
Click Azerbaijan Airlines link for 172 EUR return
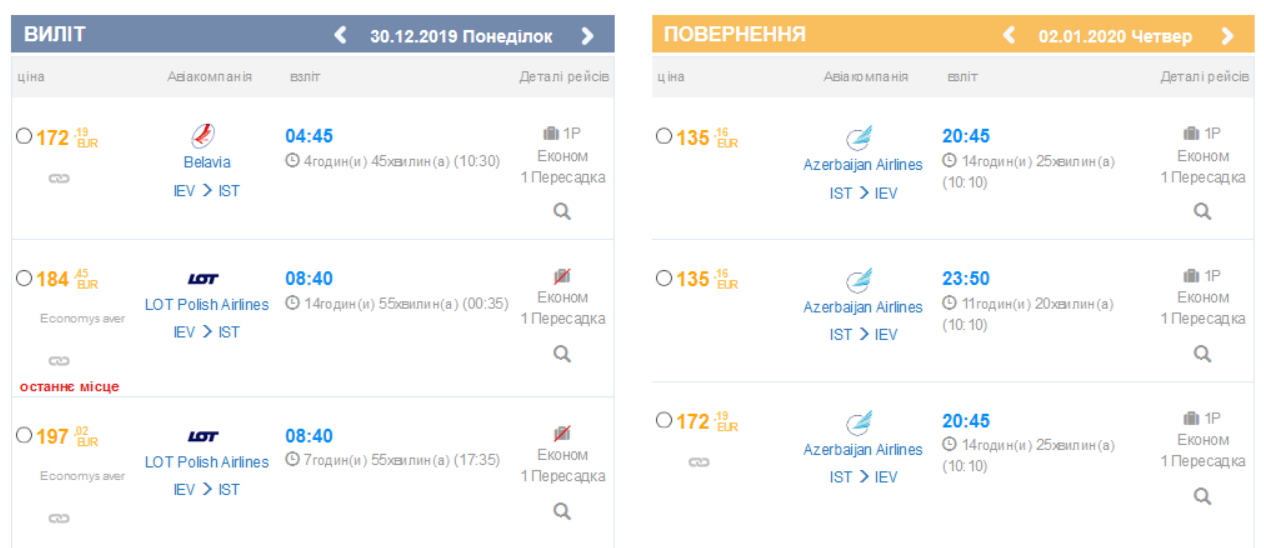pyautogui.click(x=863, y=450)
